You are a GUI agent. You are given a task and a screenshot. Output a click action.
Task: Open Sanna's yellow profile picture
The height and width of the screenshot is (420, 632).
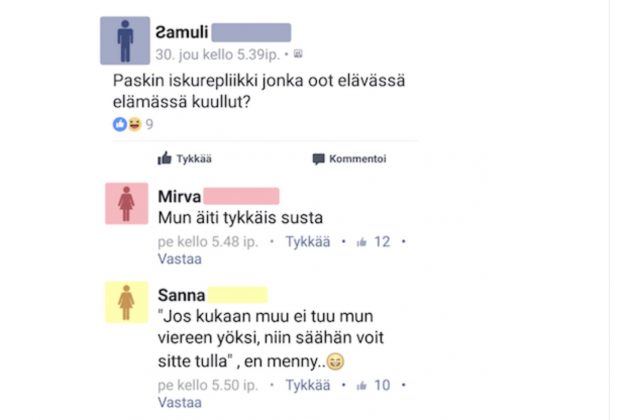coord(127,302)
